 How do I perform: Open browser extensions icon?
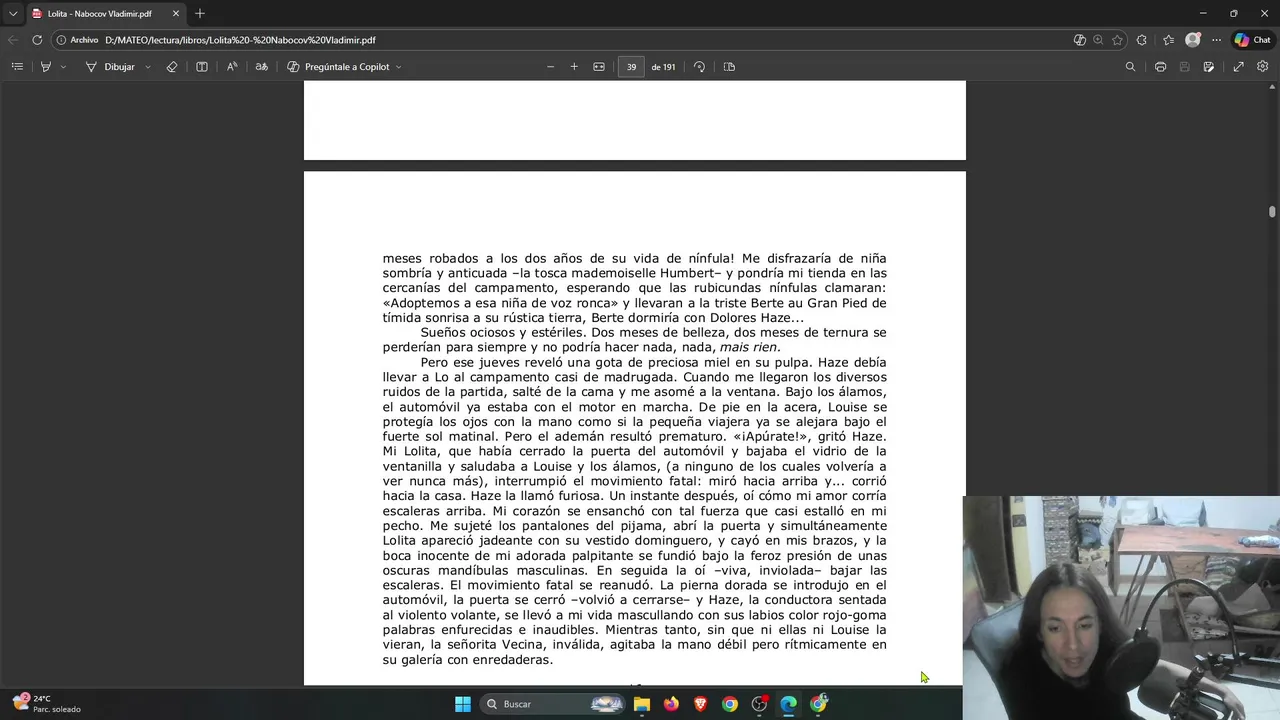tap(1142, 40)
